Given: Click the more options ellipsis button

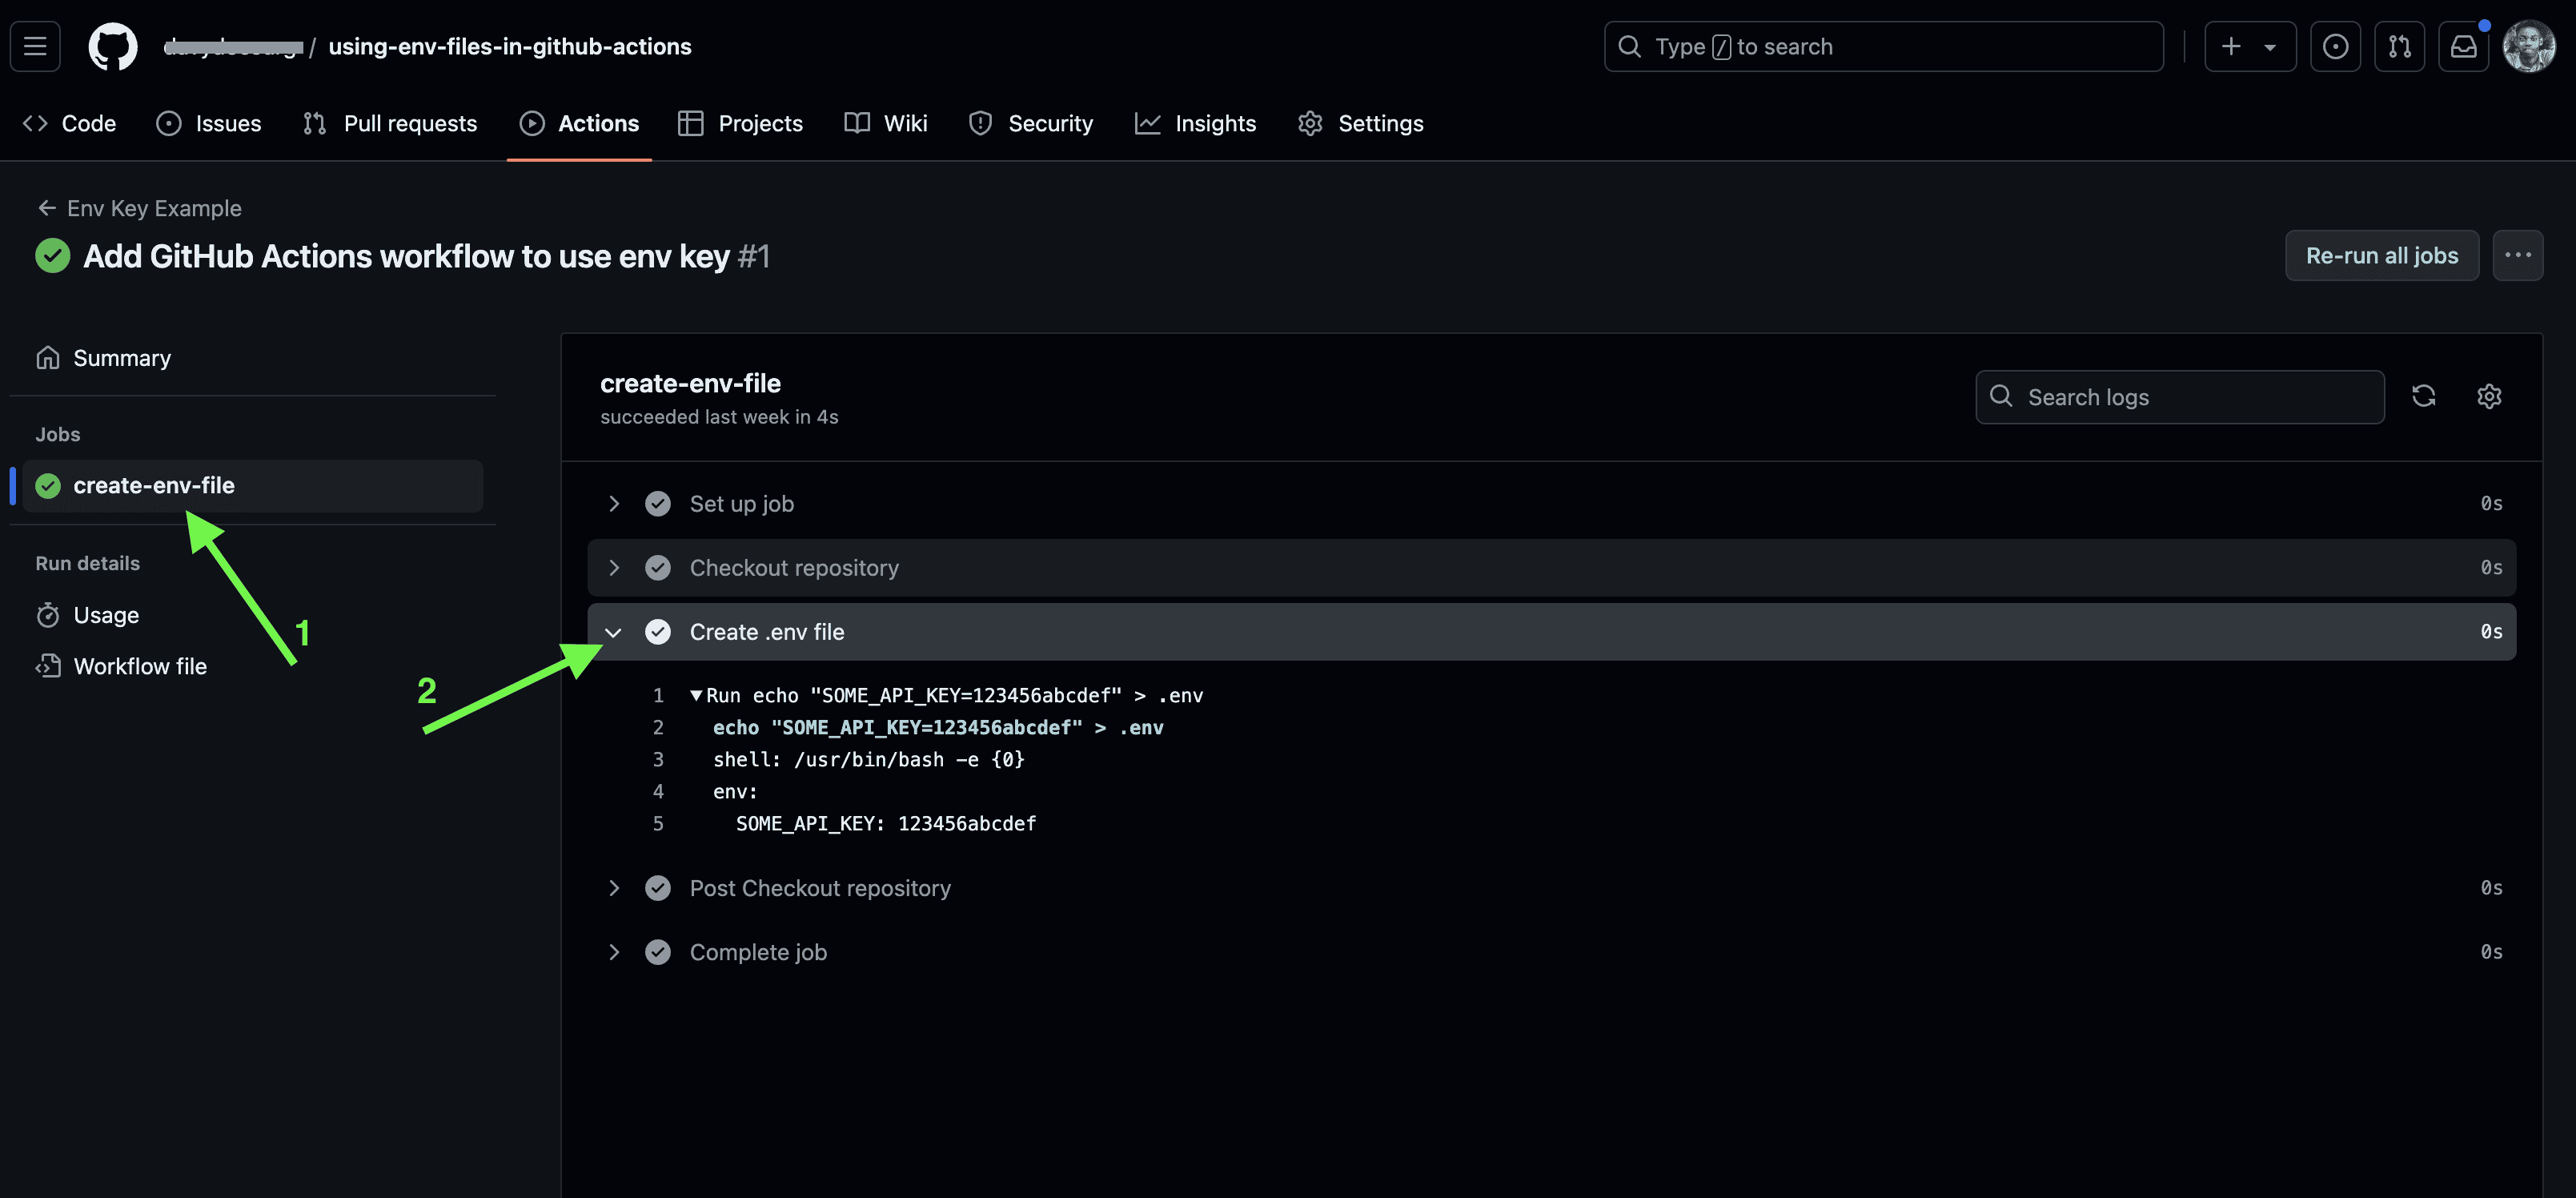Looking at the screenshot, I should 2518,255.
